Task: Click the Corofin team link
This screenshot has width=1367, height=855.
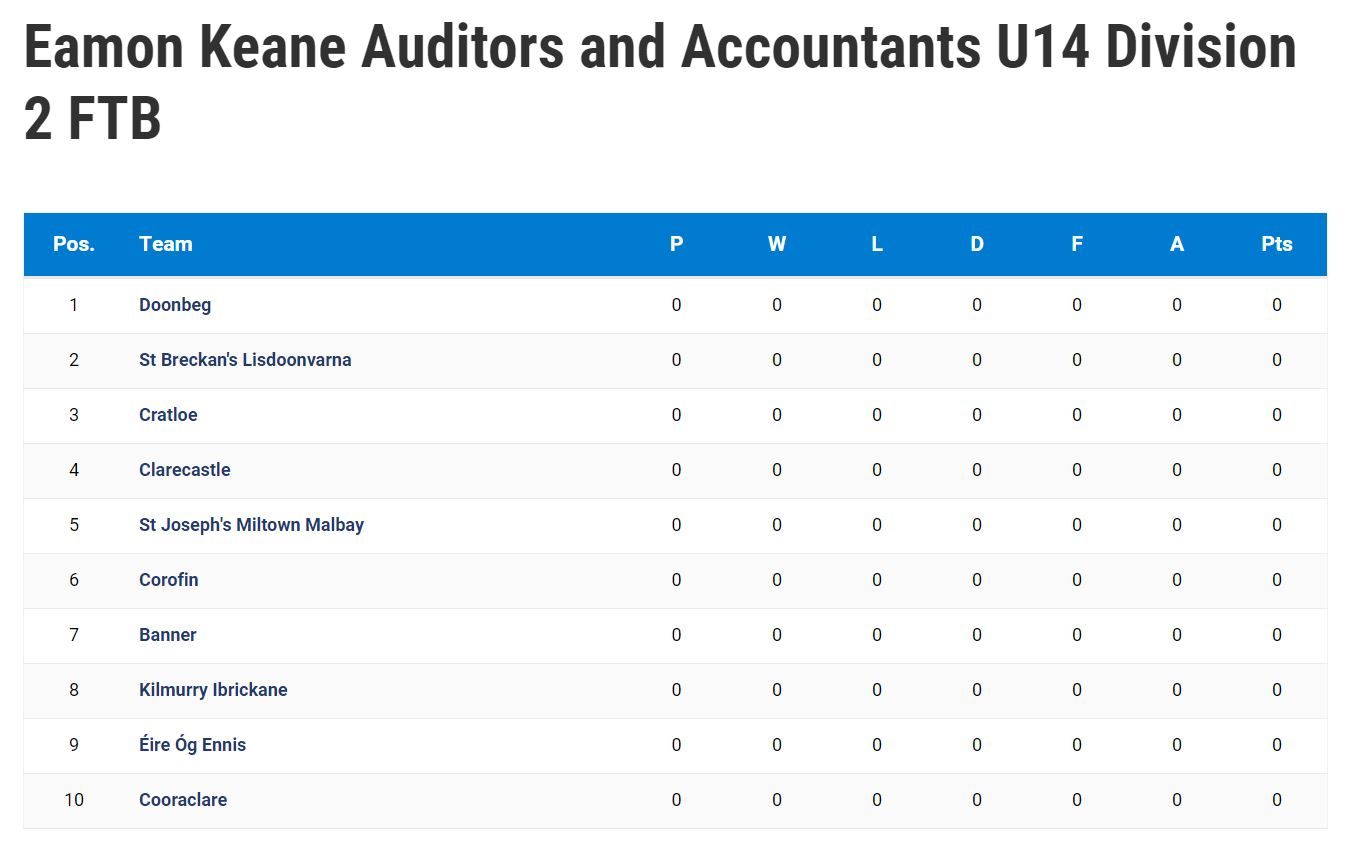Action: pyautogui.click(x=168, y=580)
